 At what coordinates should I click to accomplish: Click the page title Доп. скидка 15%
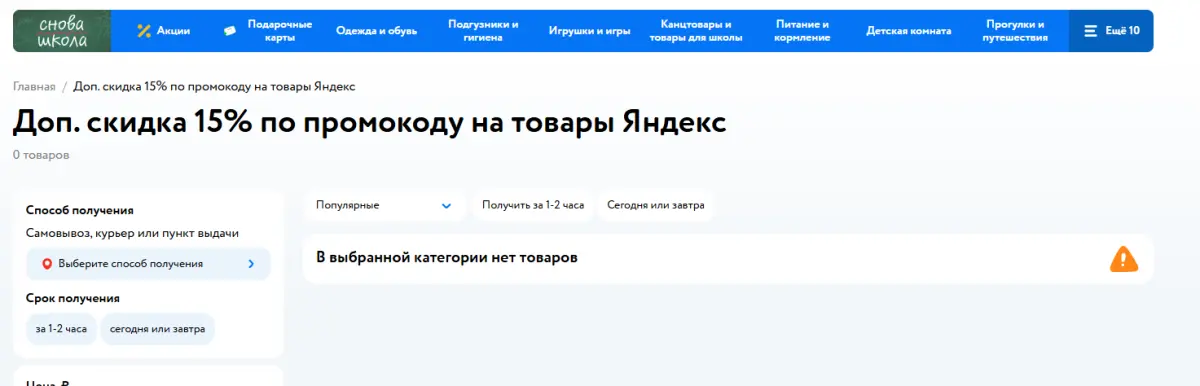[370, 122]
